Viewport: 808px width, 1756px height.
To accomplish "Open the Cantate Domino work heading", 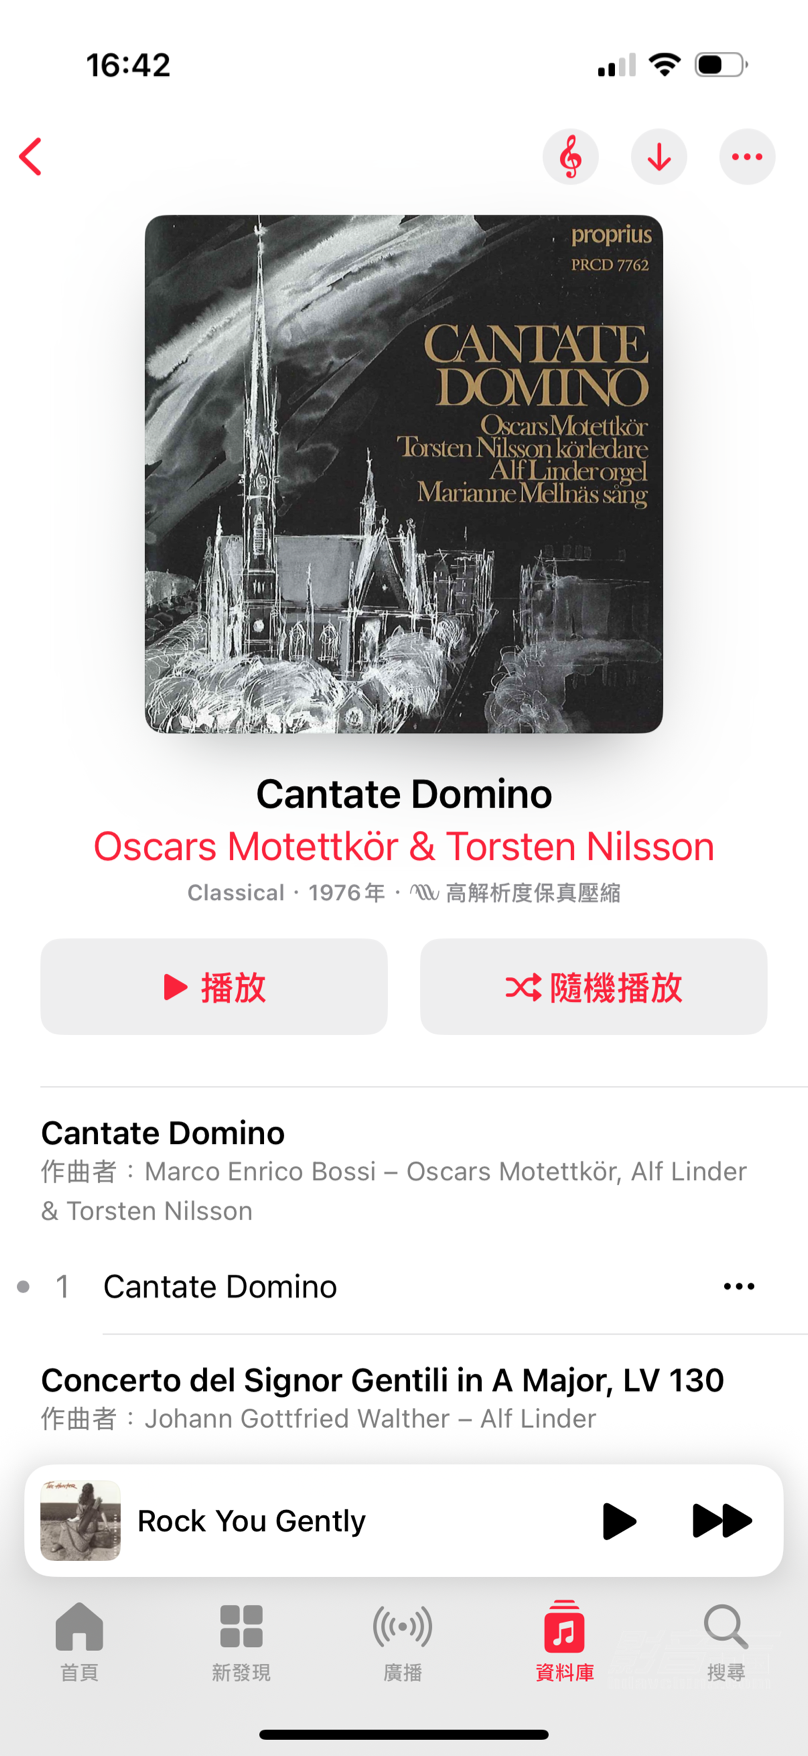I will tap(163, 1133).
